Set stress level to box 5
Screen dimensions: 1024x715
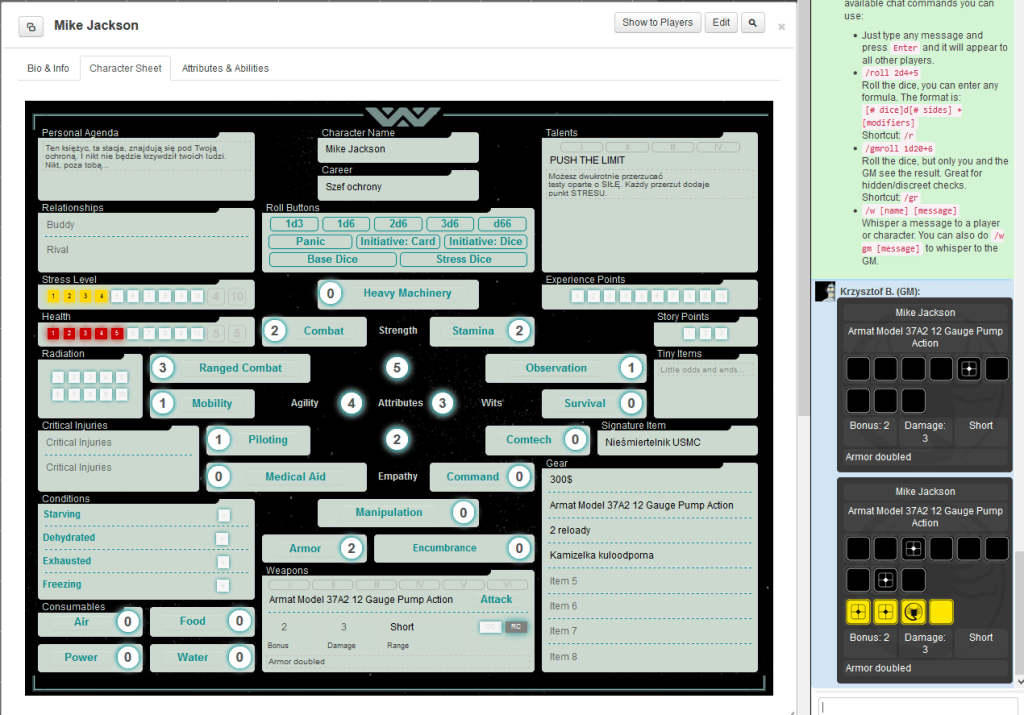tap(118, 297)
